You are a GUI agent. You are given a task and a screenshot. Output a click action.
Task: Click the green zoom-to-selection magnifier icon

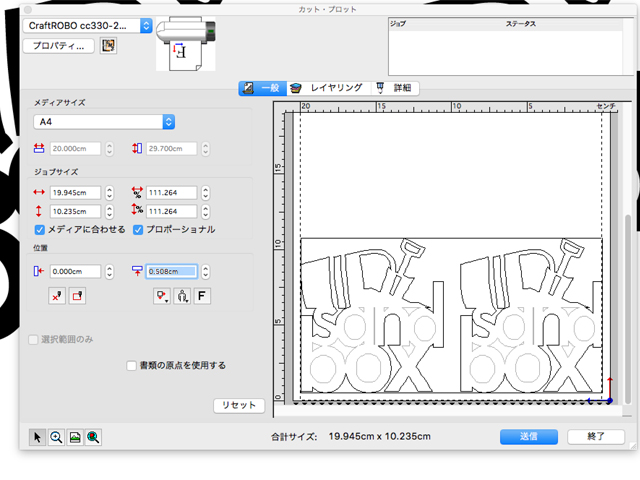coord(92,437)
